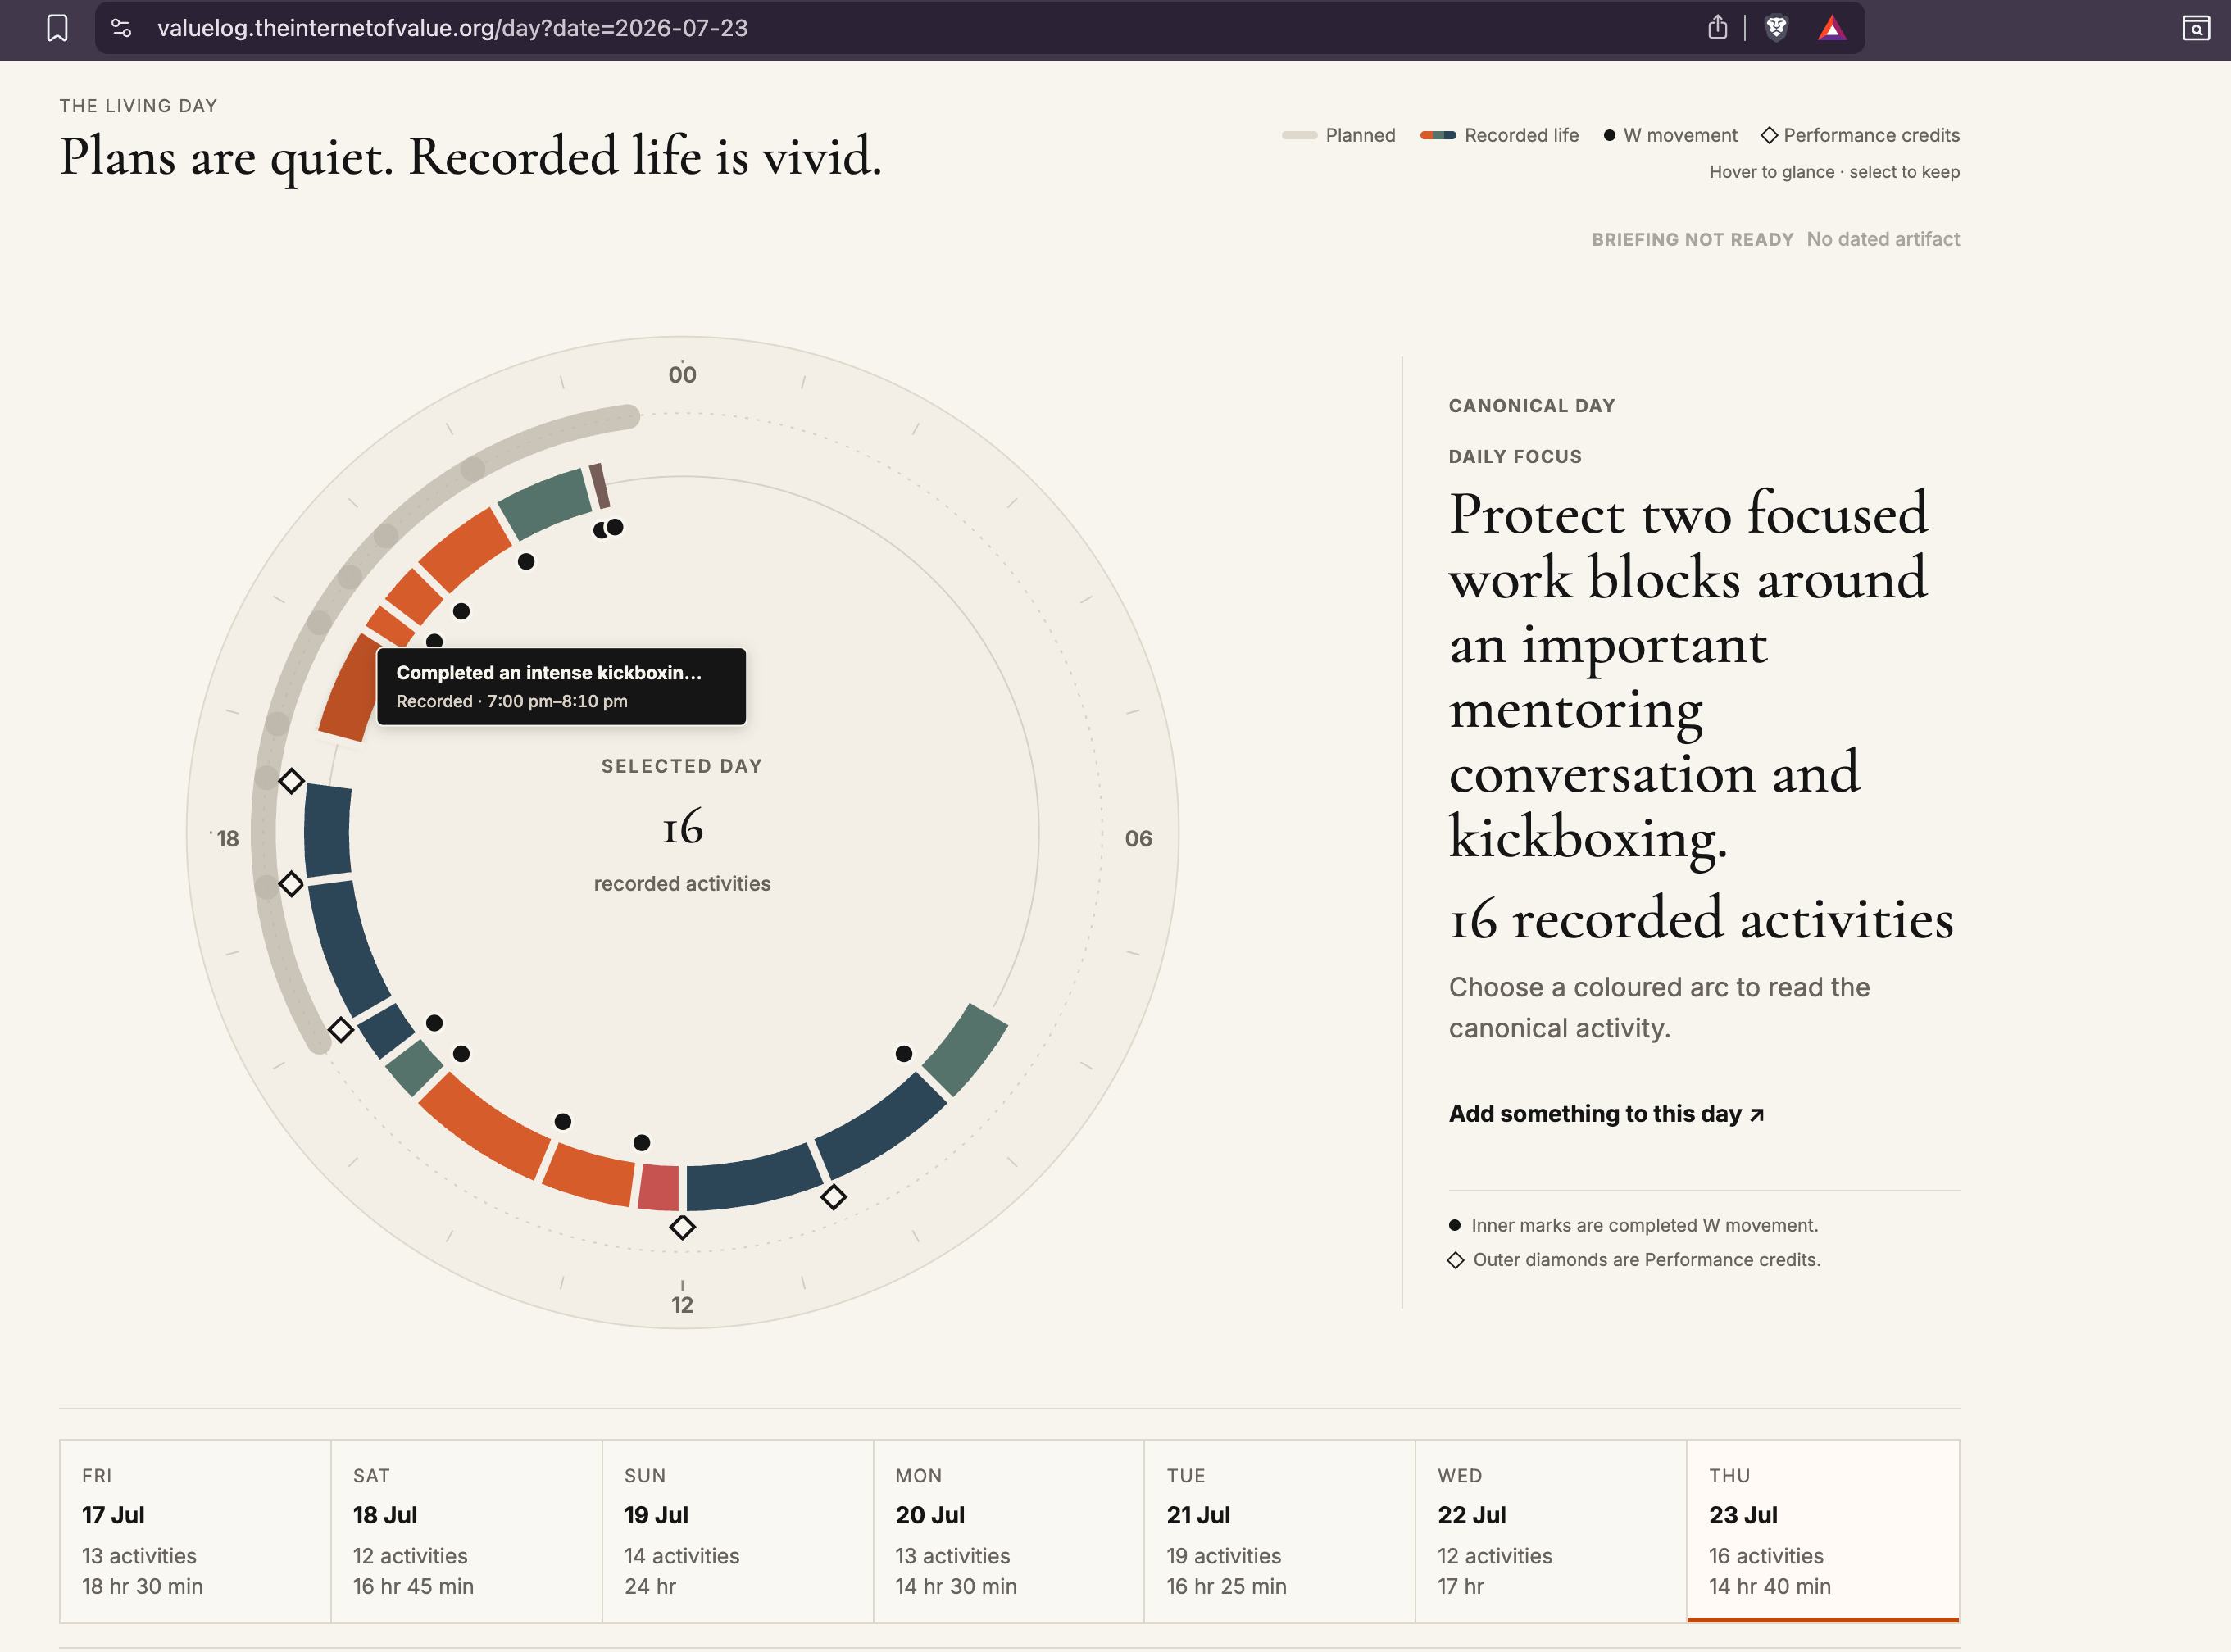Click the bookmark icon in browser toolbar

coord(57,28)
